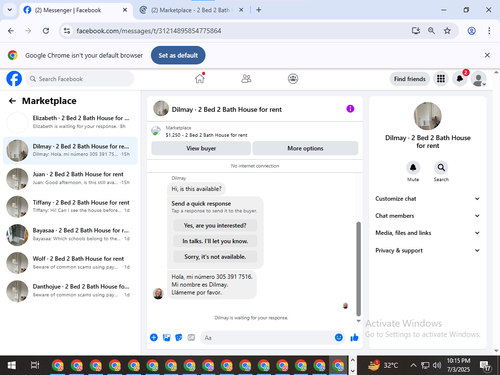The width and height of the screenshot is (500, 375).
Task: Send quick reply 'Sorry, it's not available.'
Action: (215, 257)
